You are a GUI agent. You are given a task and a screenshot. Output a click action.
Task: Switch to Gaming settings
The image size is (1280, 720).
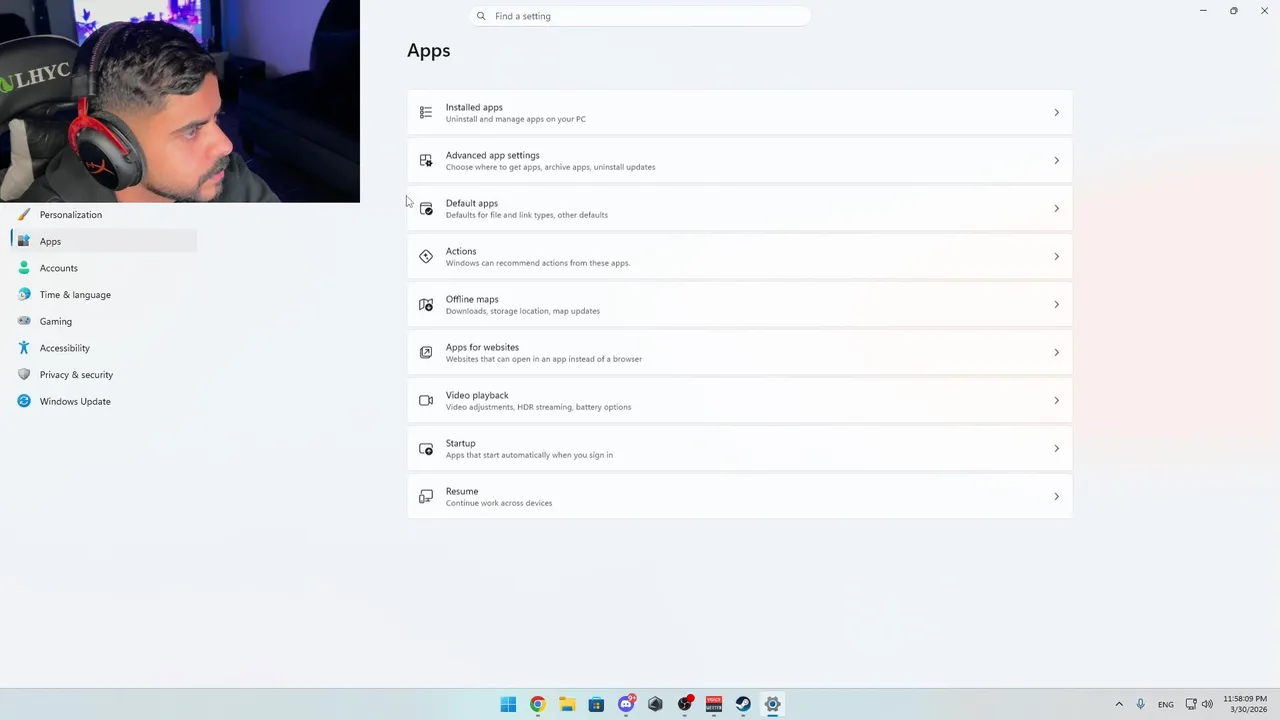[x=104, y=321]
